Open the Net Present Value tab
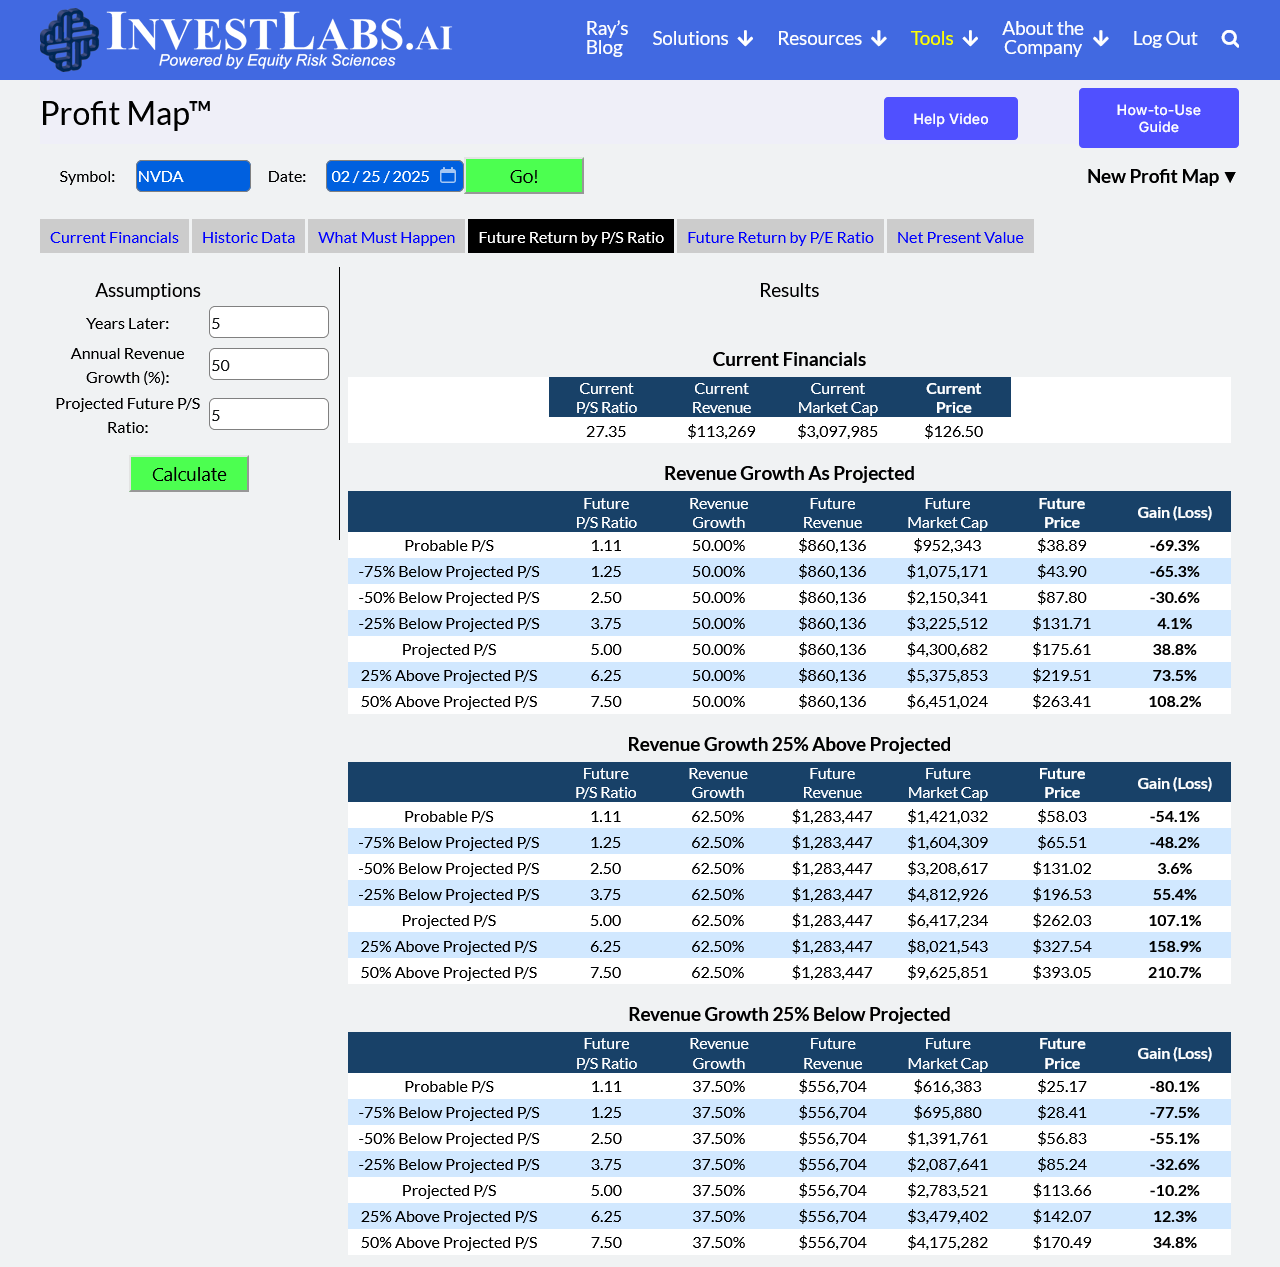Screen dimensions: 1280x1267 click(x=960, y=237)
